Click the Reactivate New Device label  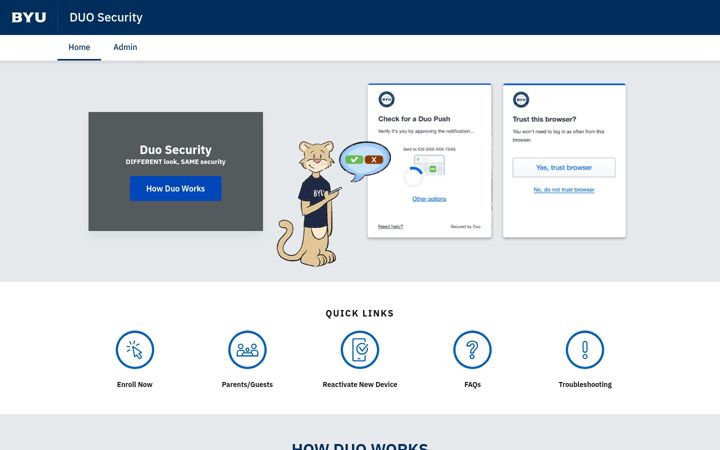point(360,384)
